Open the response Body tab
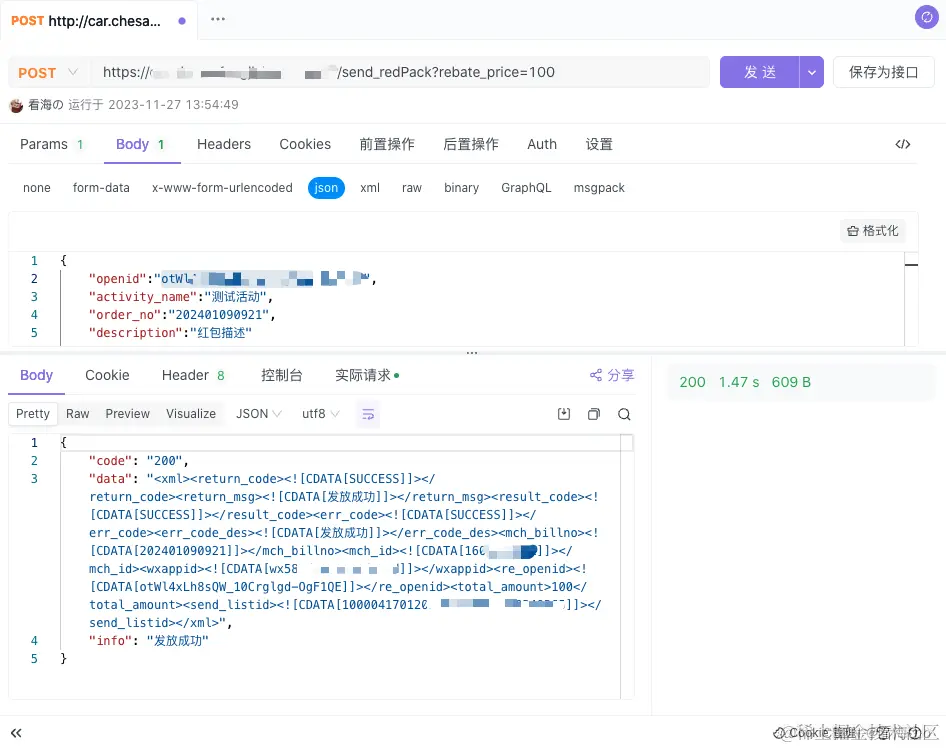946x749 pixels. (37, 375)
